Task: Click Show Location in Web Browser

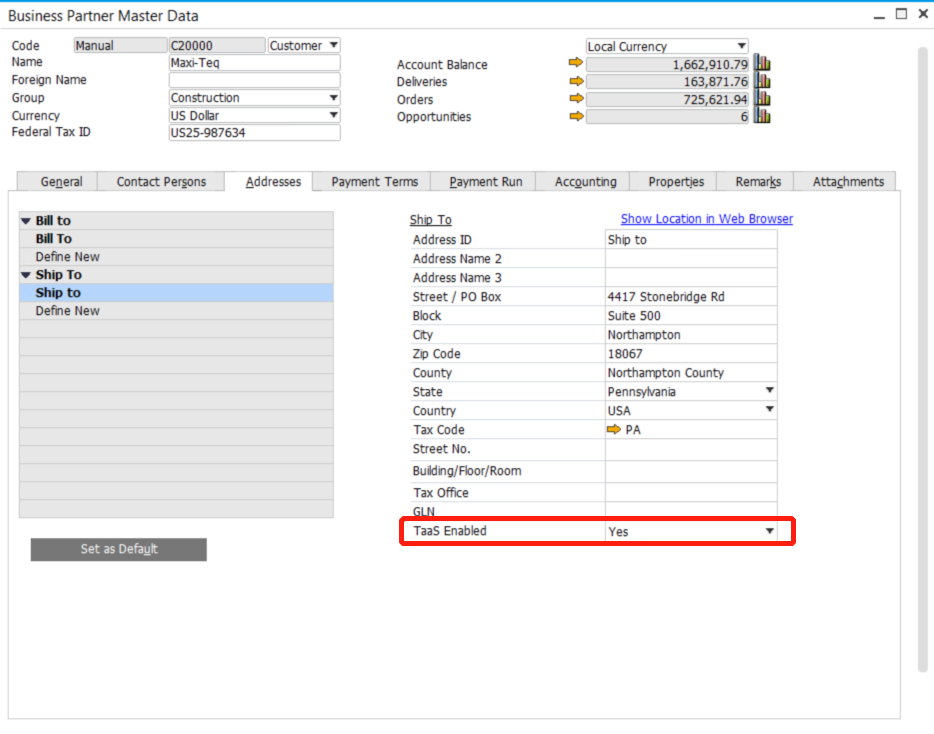Action: [706, 218]
